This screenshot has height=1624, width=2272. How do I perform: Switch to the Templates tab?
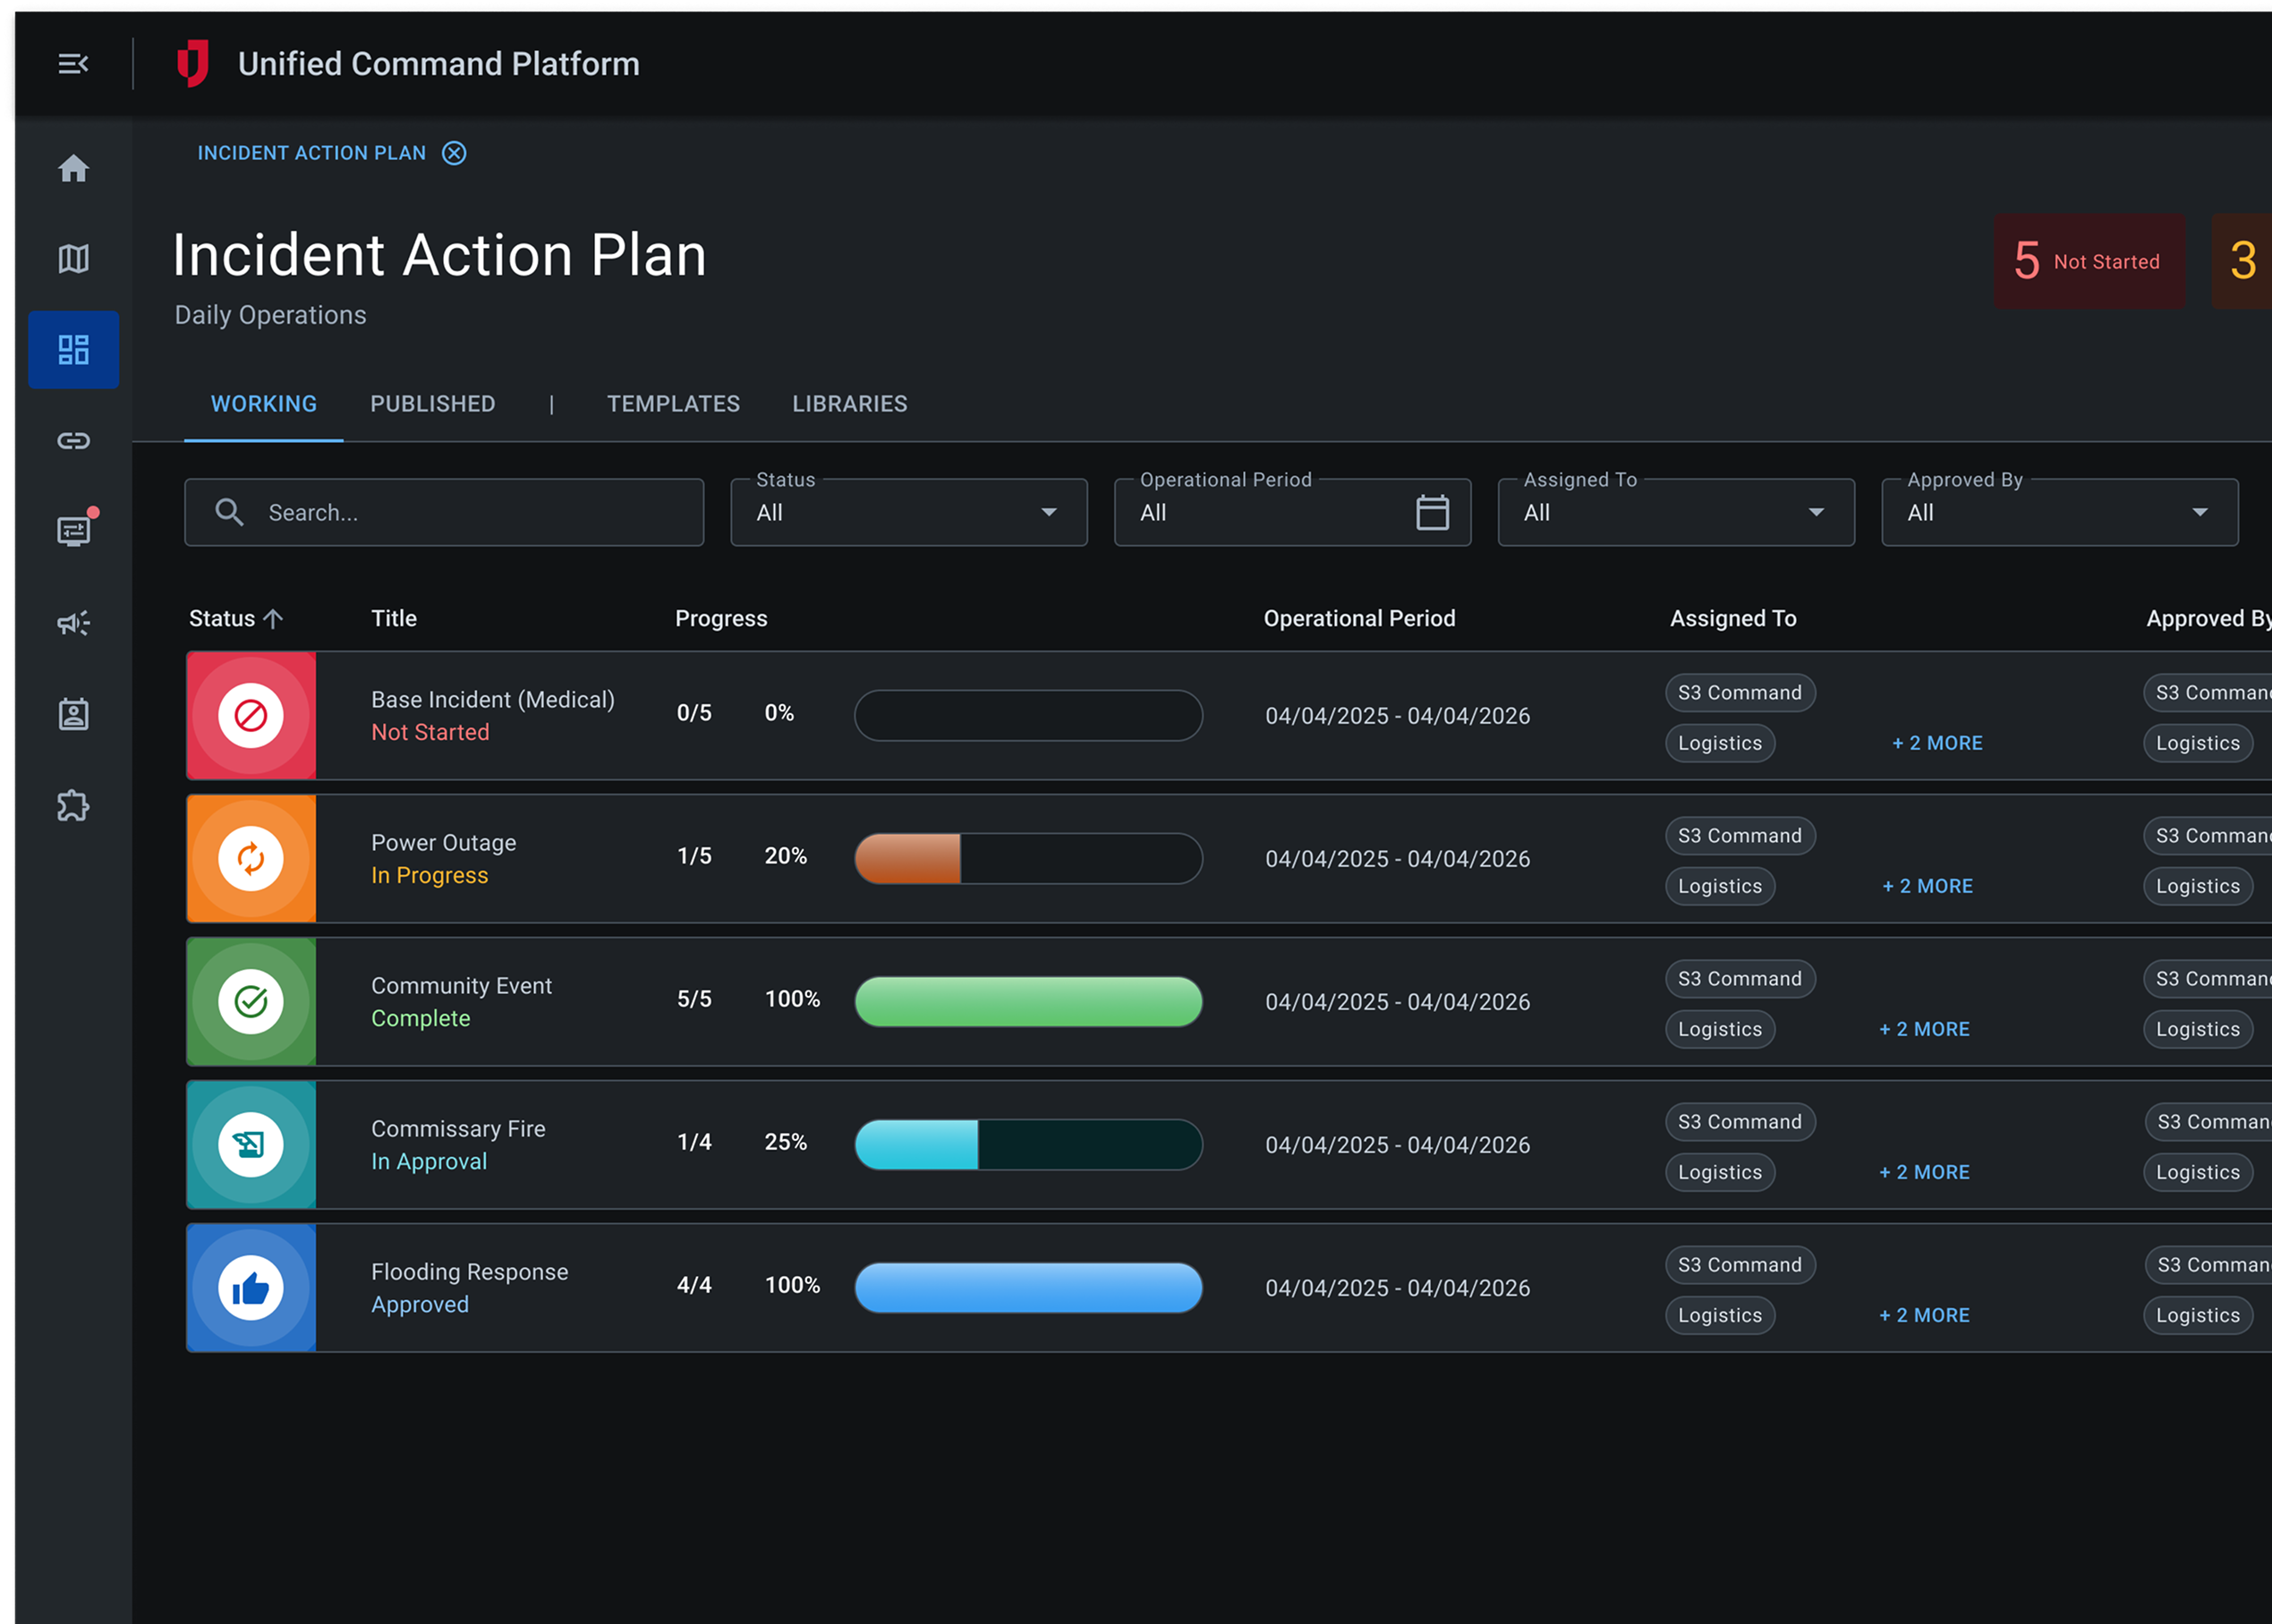pos(673,404)
